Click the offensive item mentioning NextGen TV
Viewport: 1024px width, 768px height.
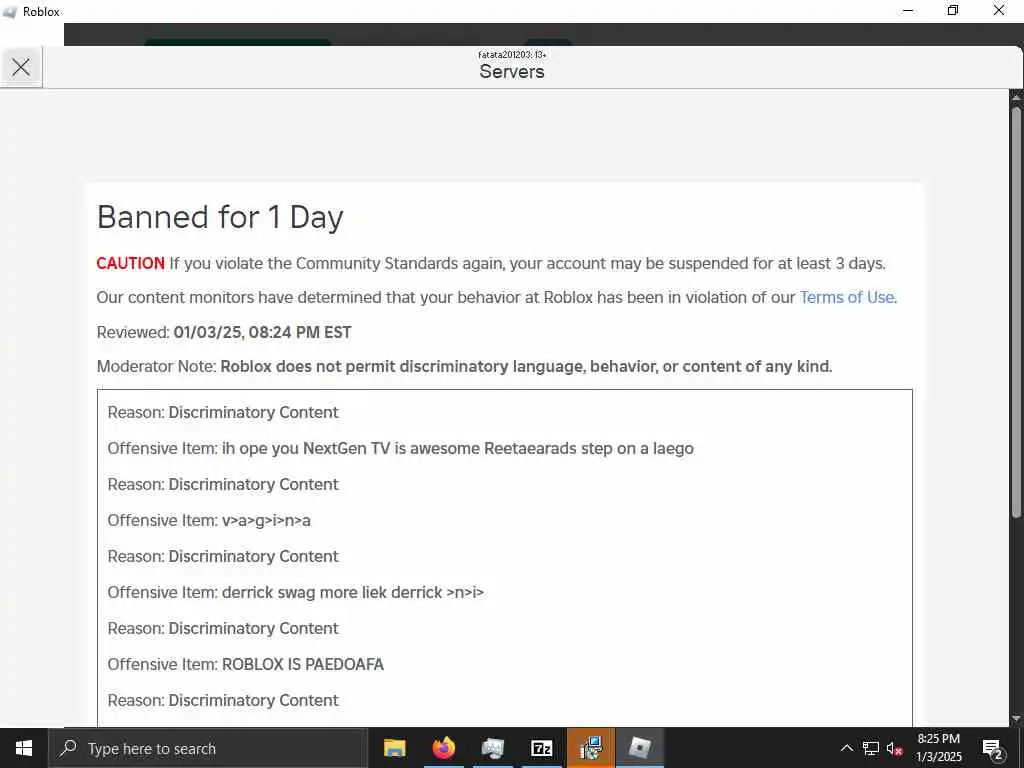click(400, 449)
